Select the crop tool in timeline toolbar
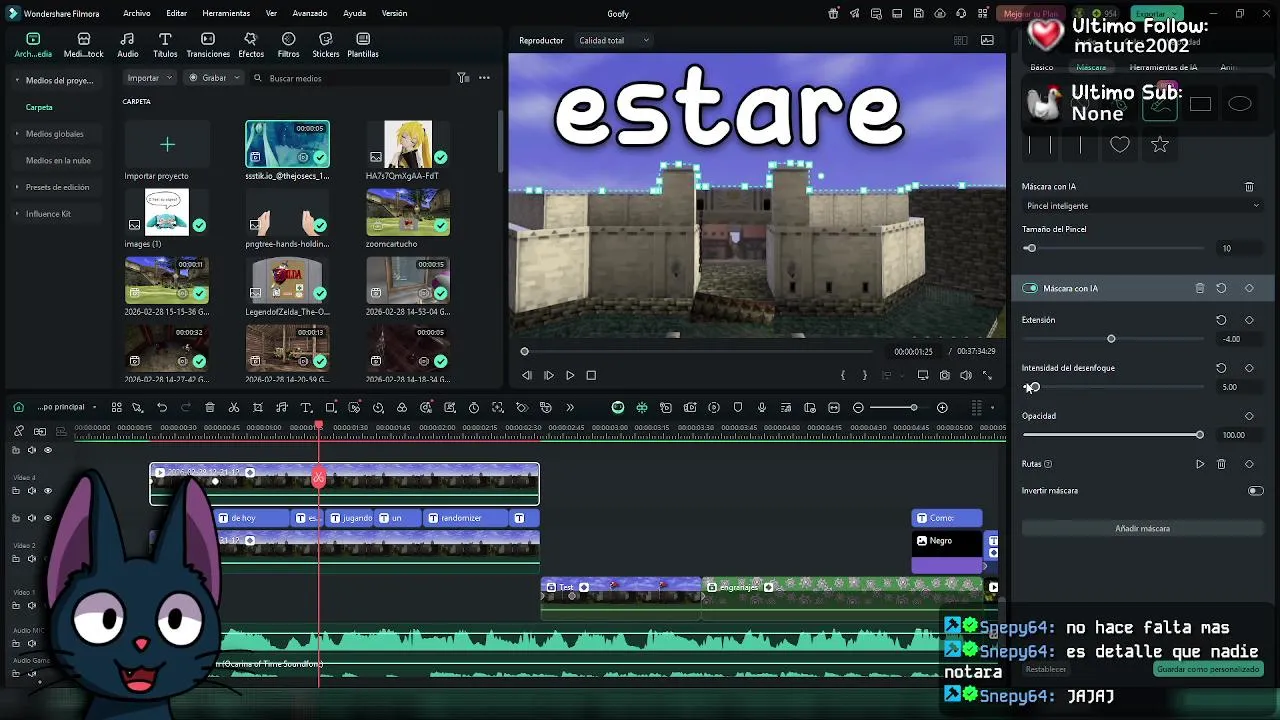This screenshot has width=1280, height=720. click(258, 408)
